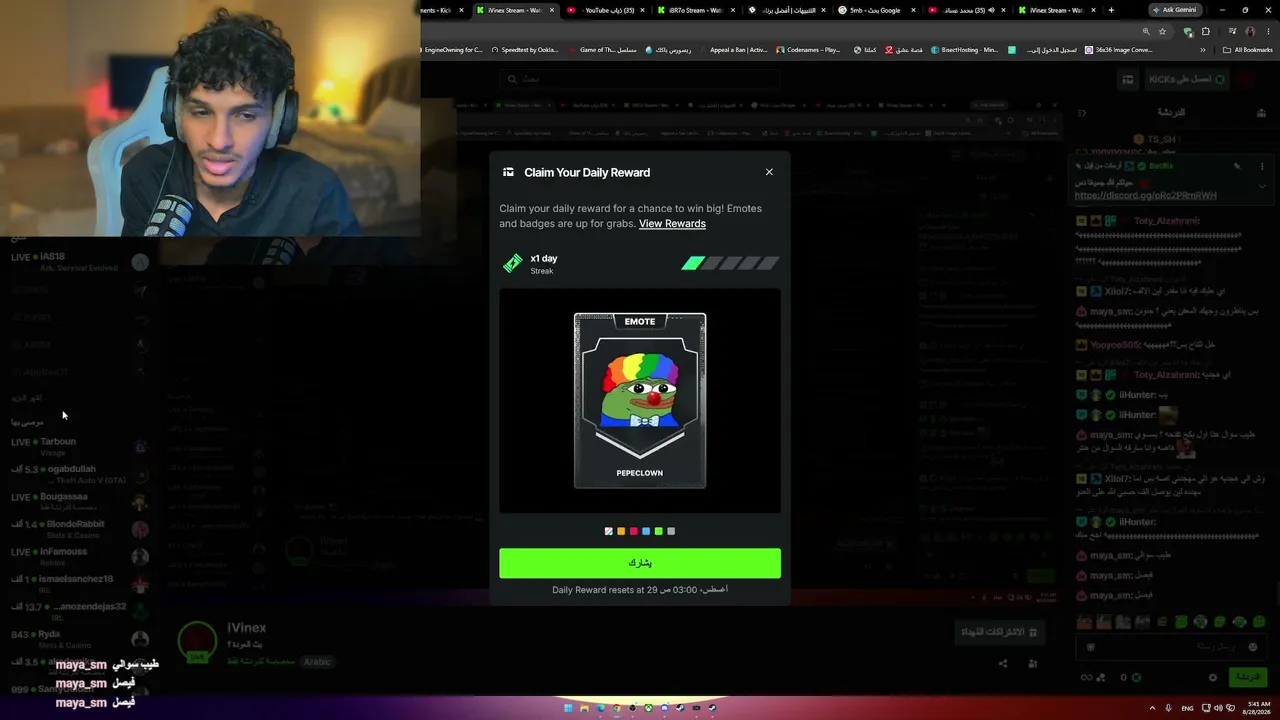Collapse the chat panel with the arrow icon
This screenshot has height=720, width=1280.
point(1082,113)
